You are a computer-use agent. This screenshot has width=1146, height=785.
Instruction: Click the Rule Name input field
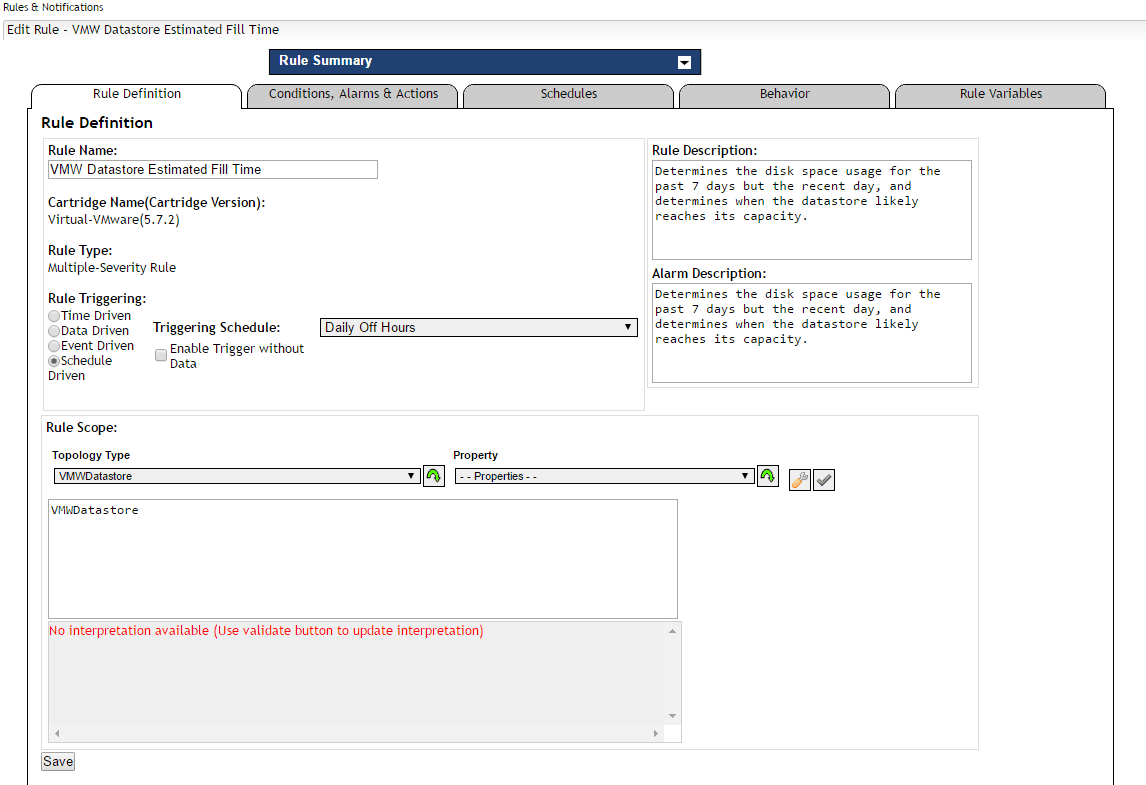coord(213,170)
